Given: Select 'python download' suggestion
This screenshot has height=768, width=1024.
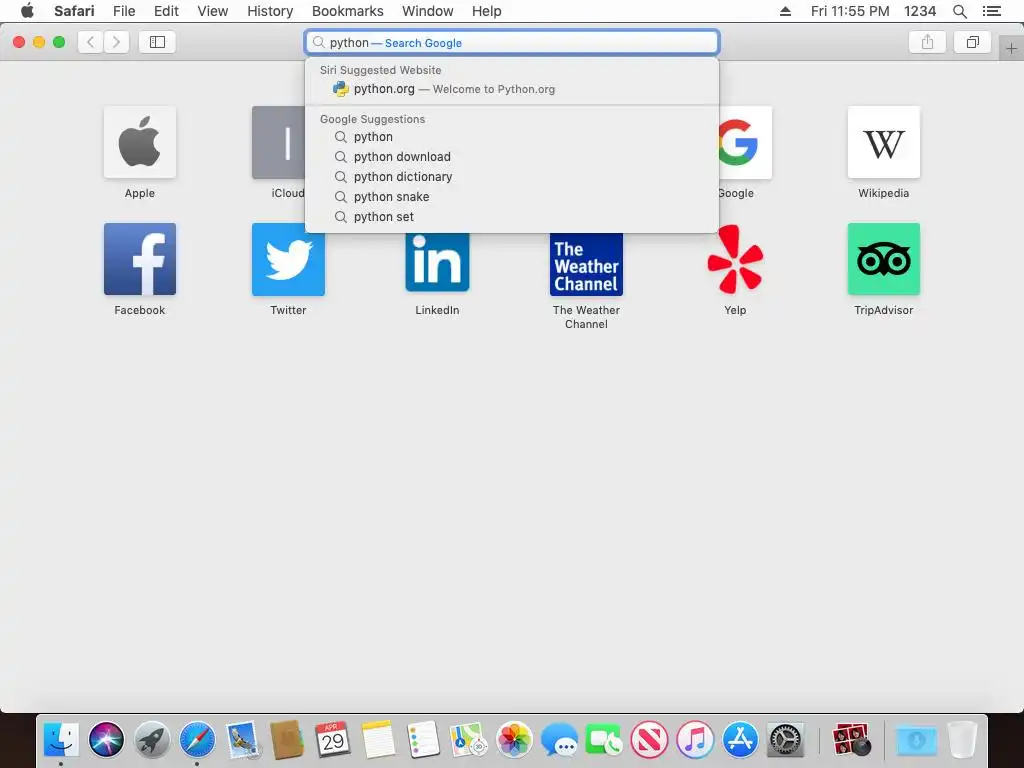Looking at the screenshot, I should coord(512,157).
